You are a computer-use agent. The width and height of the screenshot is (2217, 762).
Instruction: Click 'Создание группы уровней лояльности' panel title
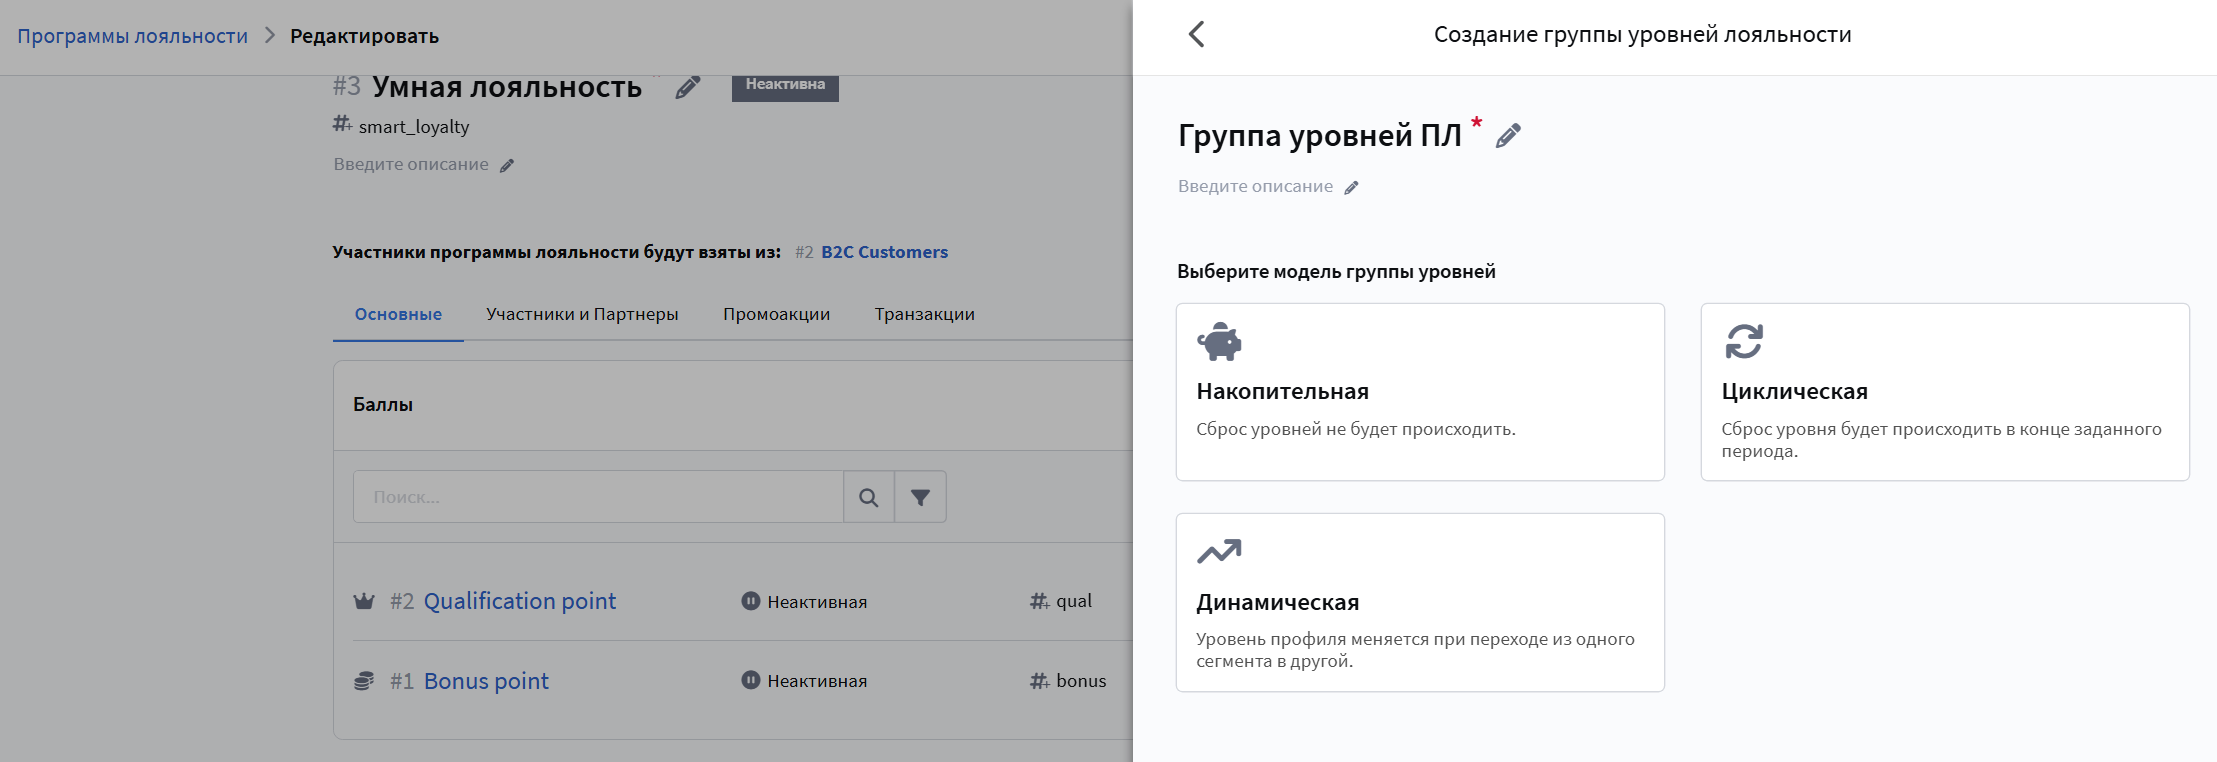(x=1642, y=35)
